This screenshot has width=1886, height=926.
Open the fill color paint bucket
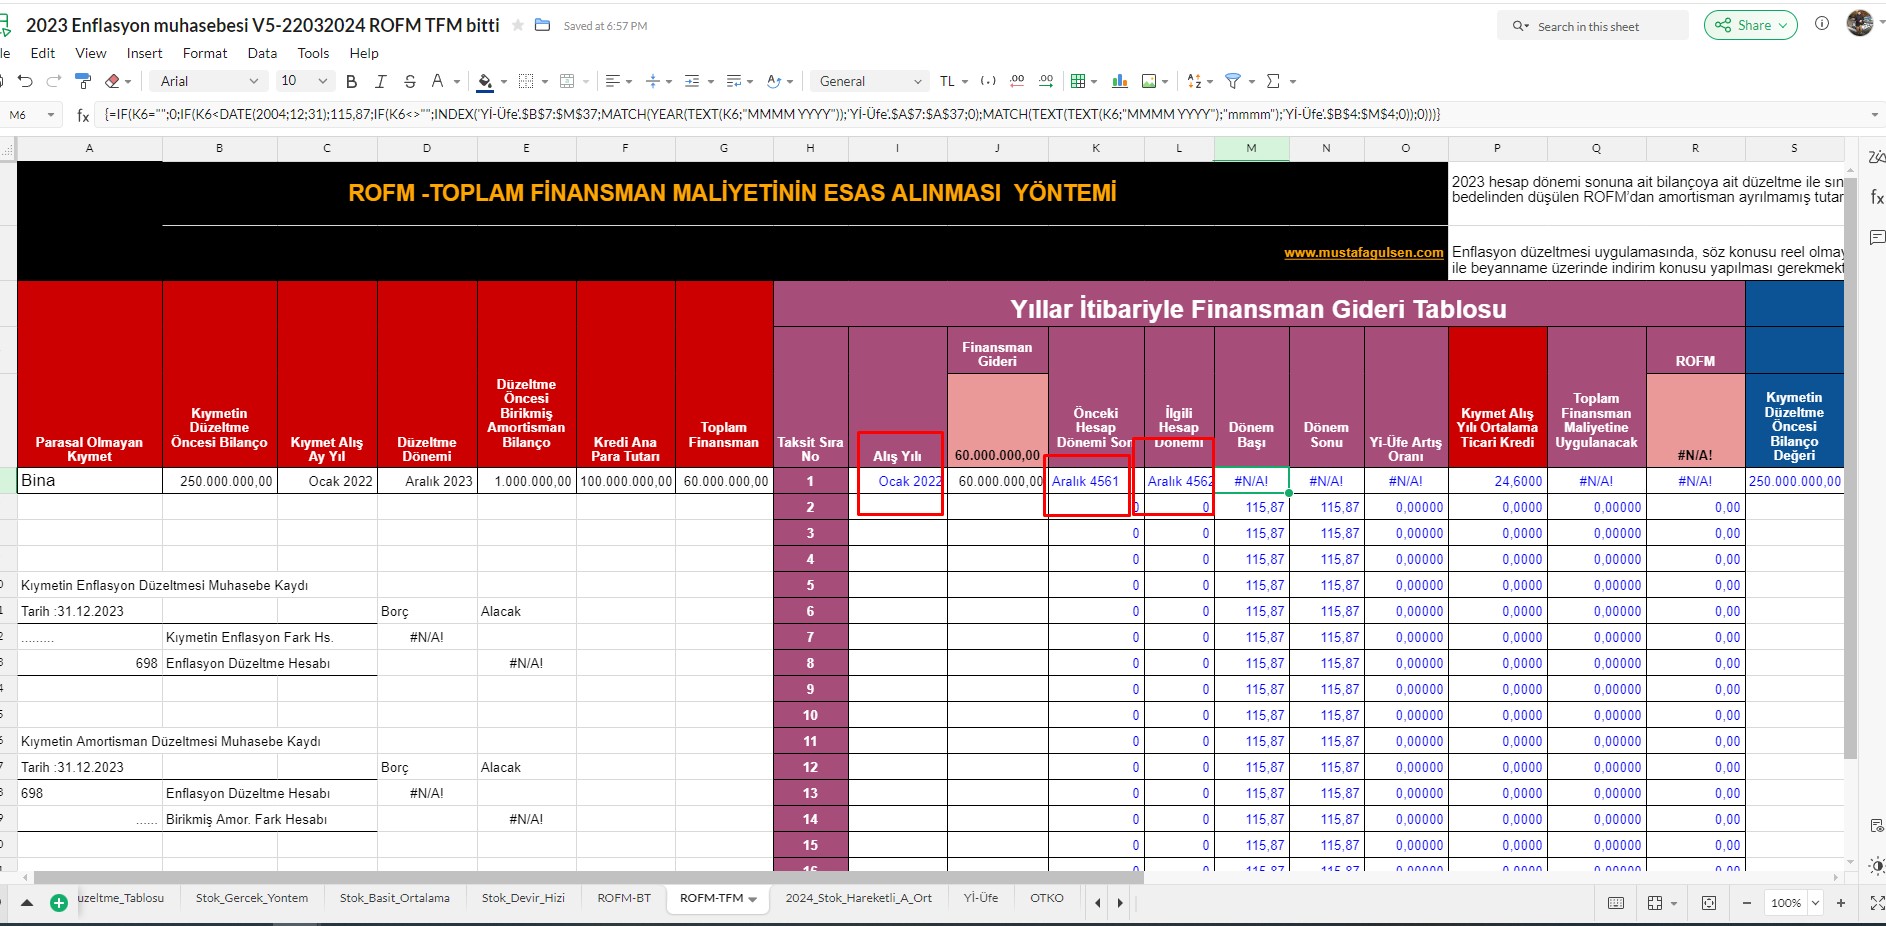[485, 81]
